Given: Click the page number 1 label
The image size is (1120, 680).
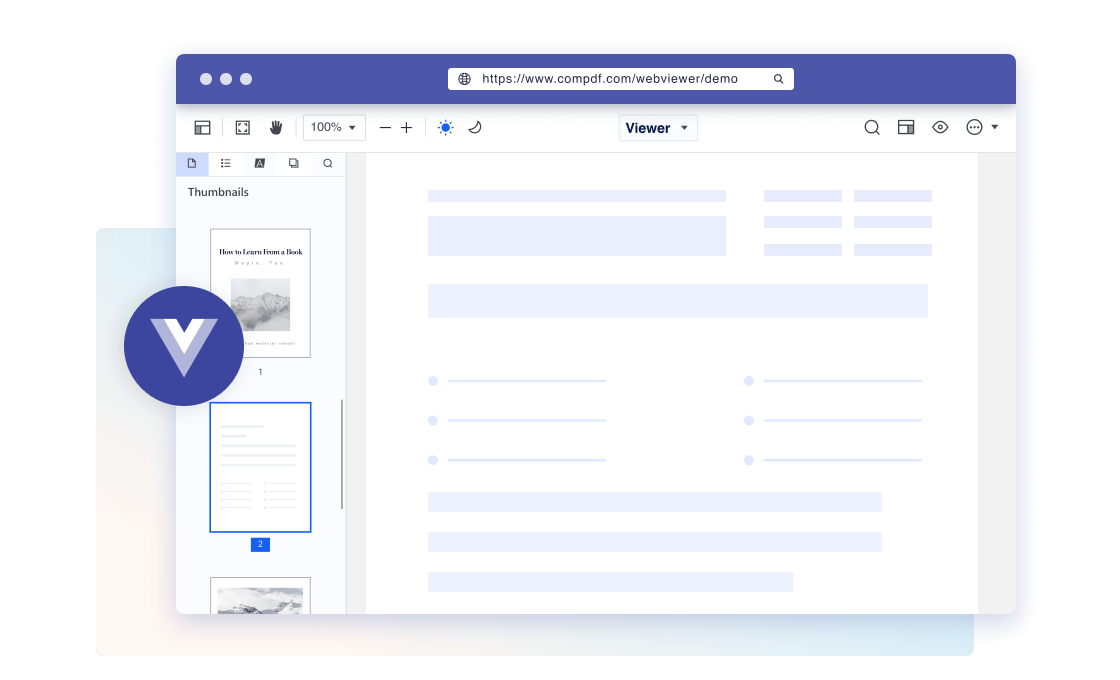Looking at the screenshot, I should pyautogui.click(x=260, y=372).
